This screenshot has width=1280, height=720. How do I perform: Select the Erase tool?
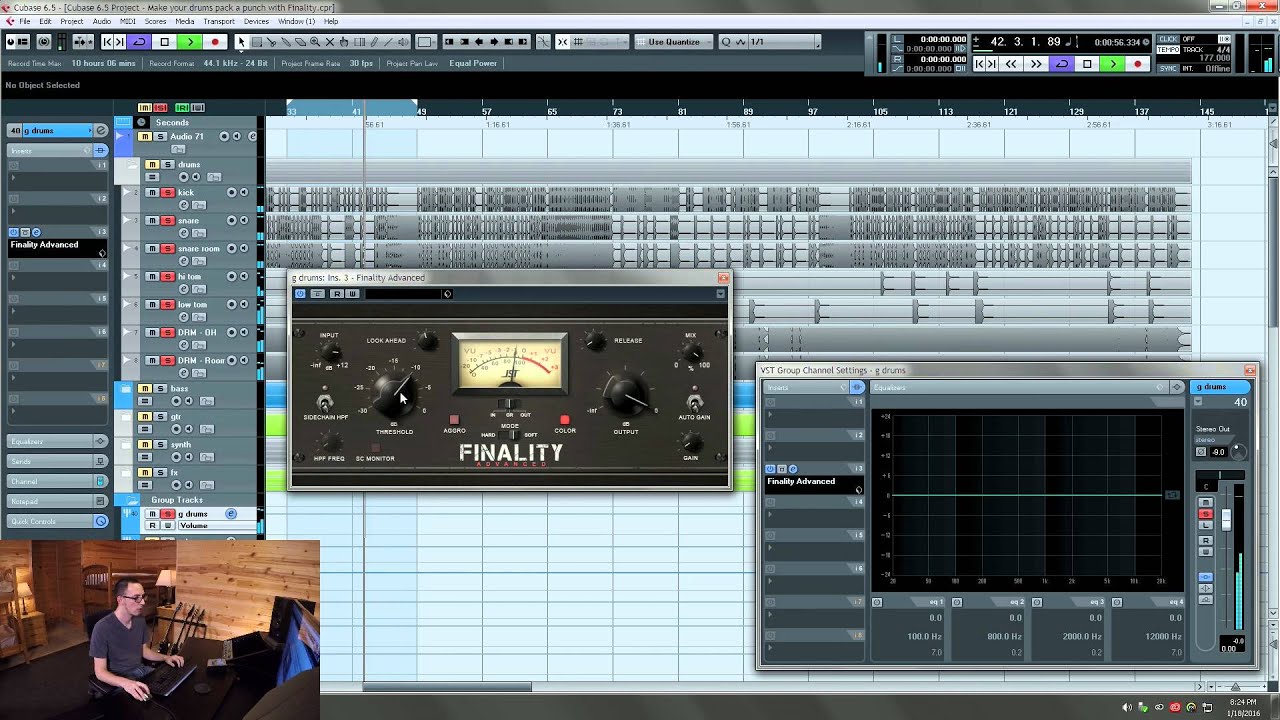tap(300, 42)
